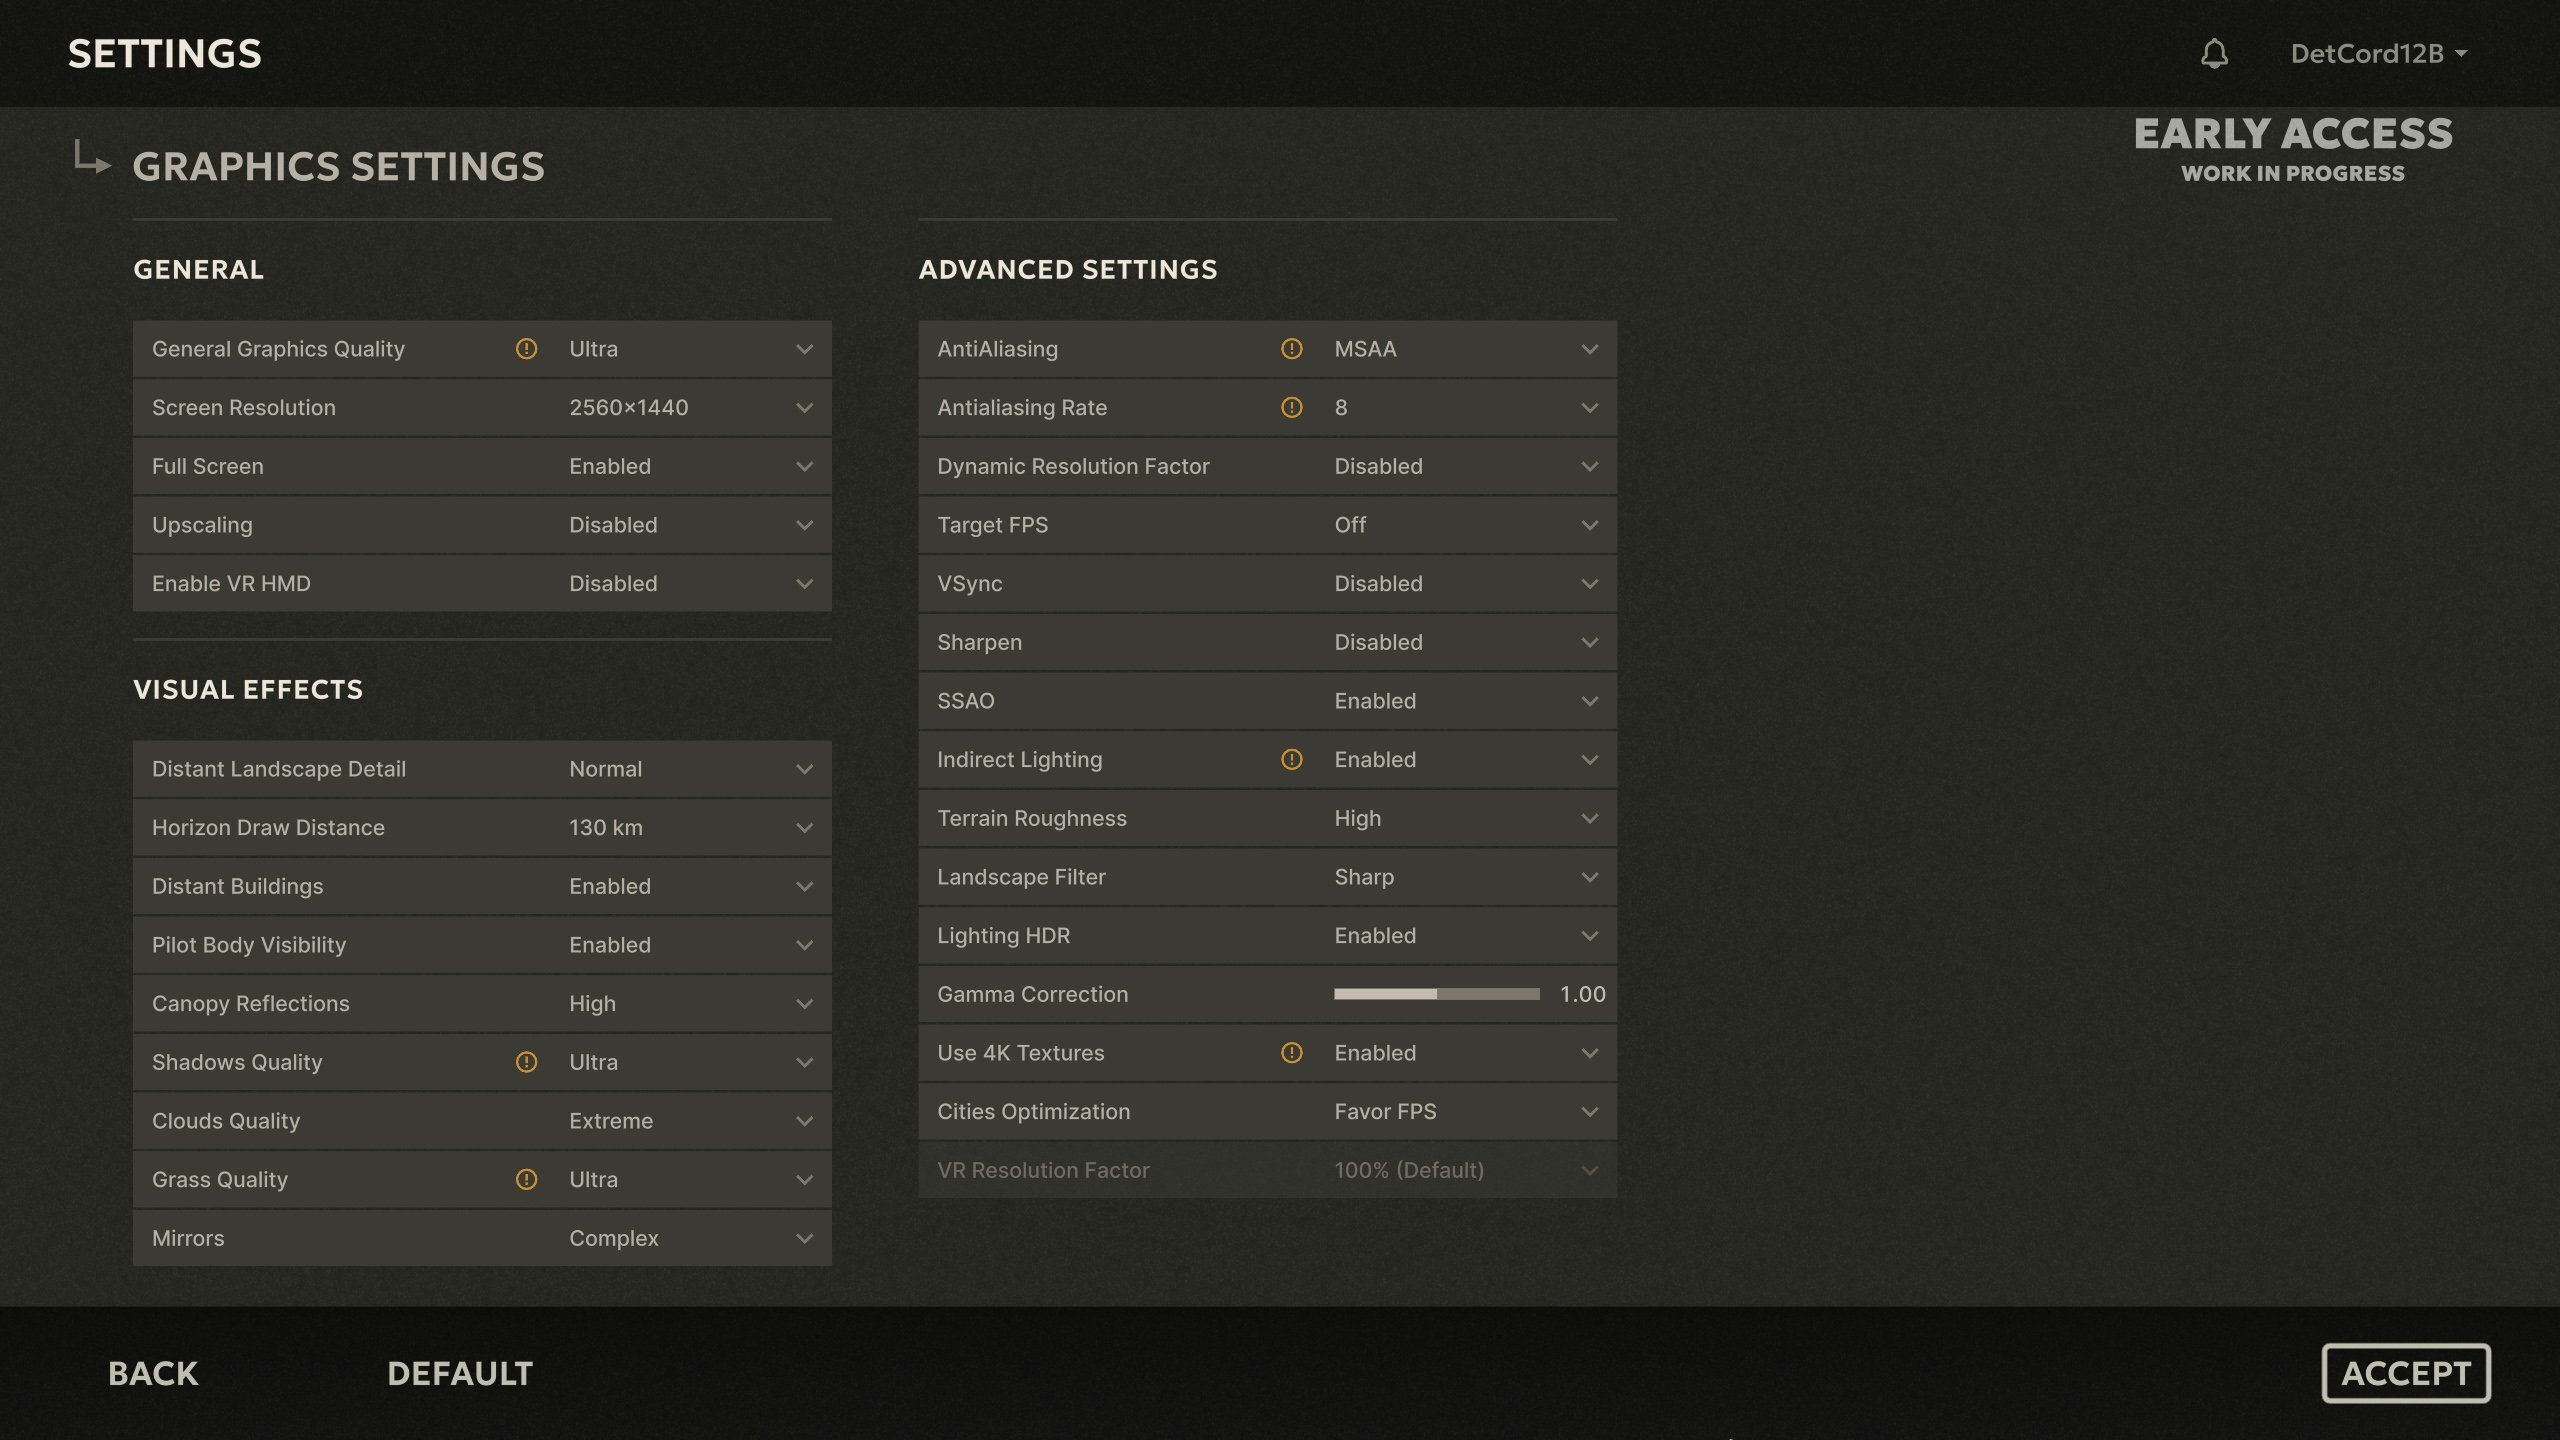This screenshot has height=1440, width=2560.
Task: Click the warning icon beside Antialiasing Rate
Action: pos(1292,407)
